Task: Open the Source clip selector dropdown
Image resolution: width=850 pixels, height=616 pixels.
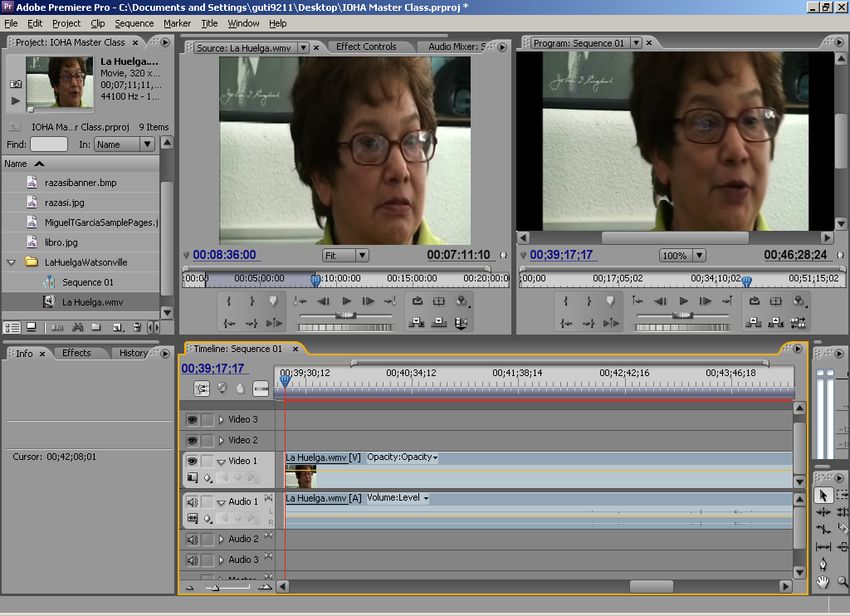Action: coord(304,48)
